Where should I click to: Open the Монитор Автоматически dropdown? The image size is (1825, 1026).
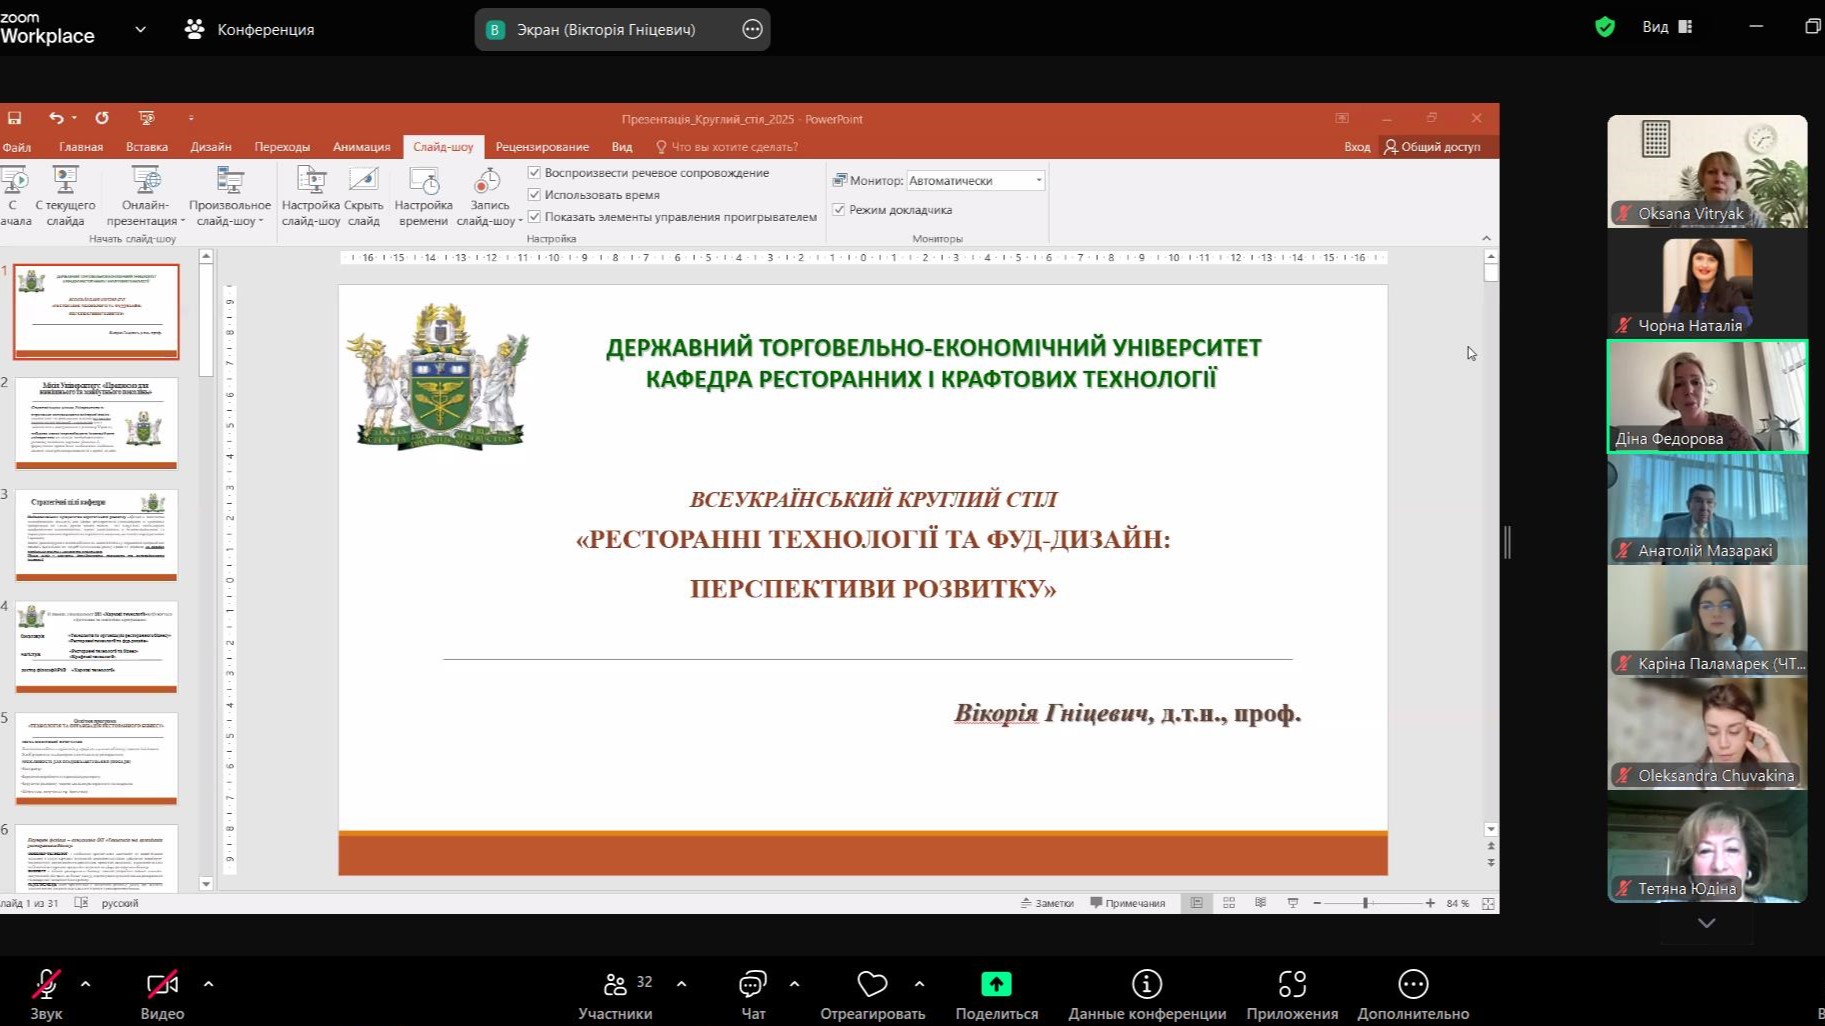click(x=1038, y=181)
